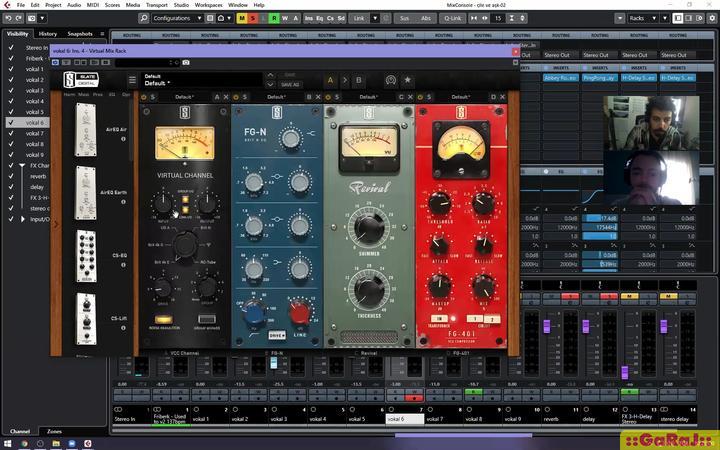Solo the Revival module with S icon
Viewport: 720px width, 450px height.
coord(337,97)
